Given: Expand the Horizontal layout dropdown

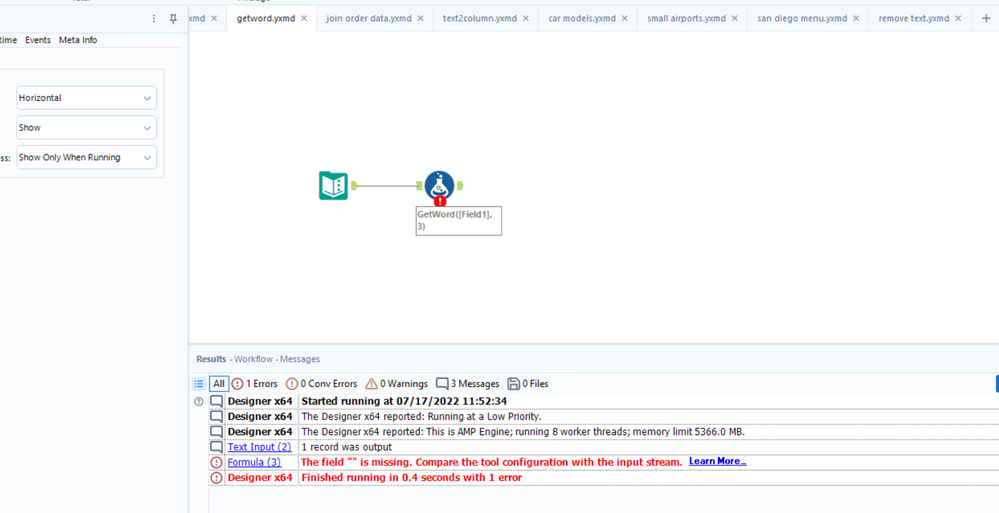Looking at the screenshot, I should (x=87, y=98).
